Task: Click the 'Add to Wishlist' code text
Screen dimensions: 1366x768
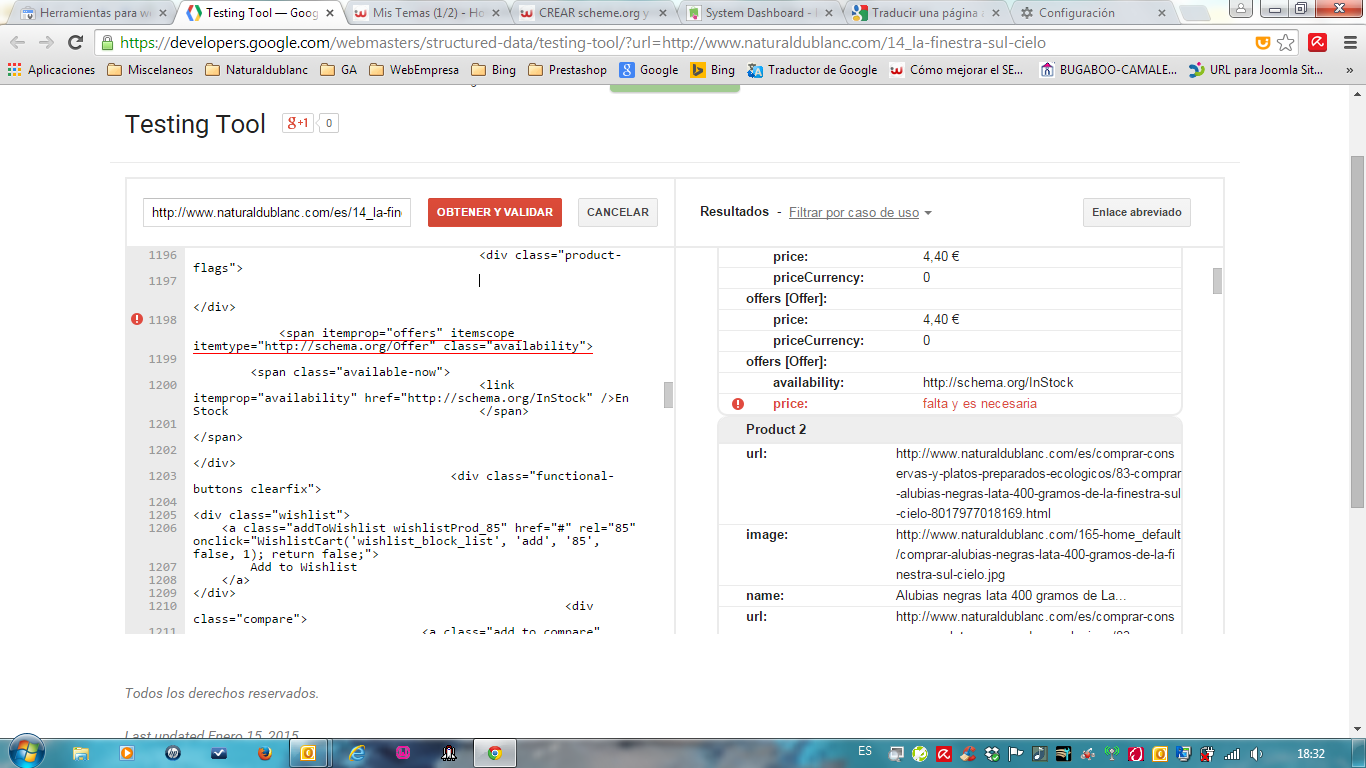Action: click(303, 567)
